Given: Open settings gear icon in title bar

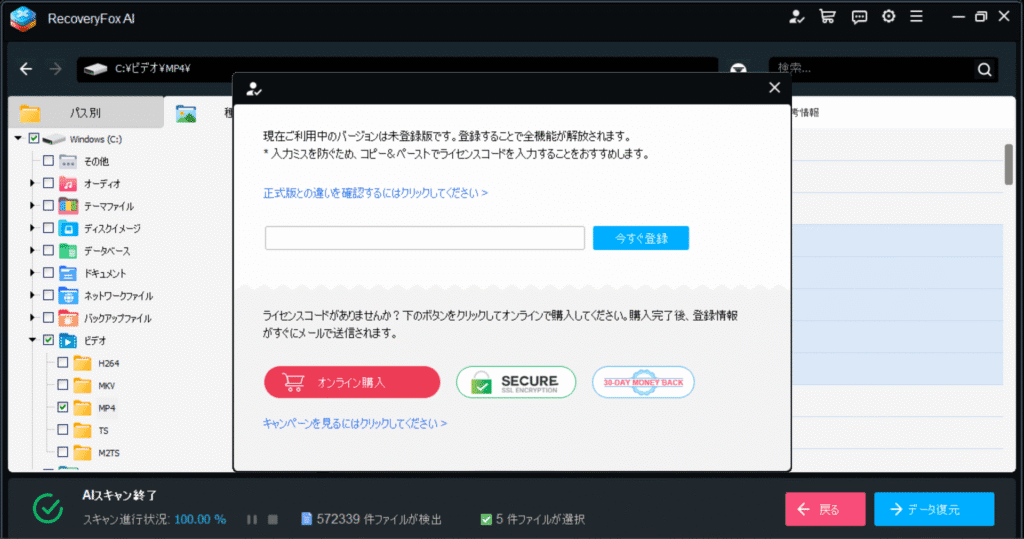Looking at the screenshot, I should [888, 17].
